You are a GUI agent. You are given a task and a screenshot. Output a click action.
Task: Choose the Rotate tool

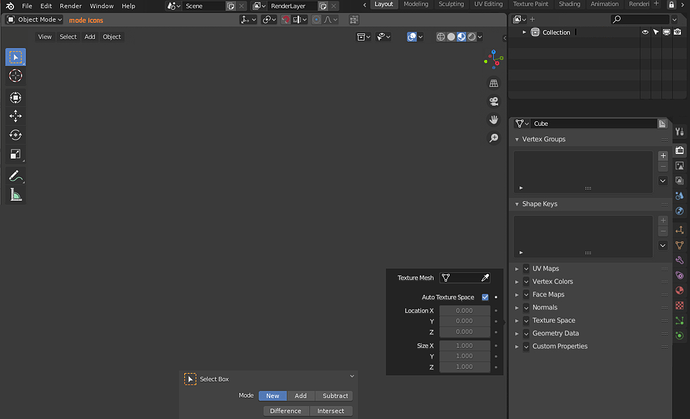pyautogui.click(x=15, y=135)
